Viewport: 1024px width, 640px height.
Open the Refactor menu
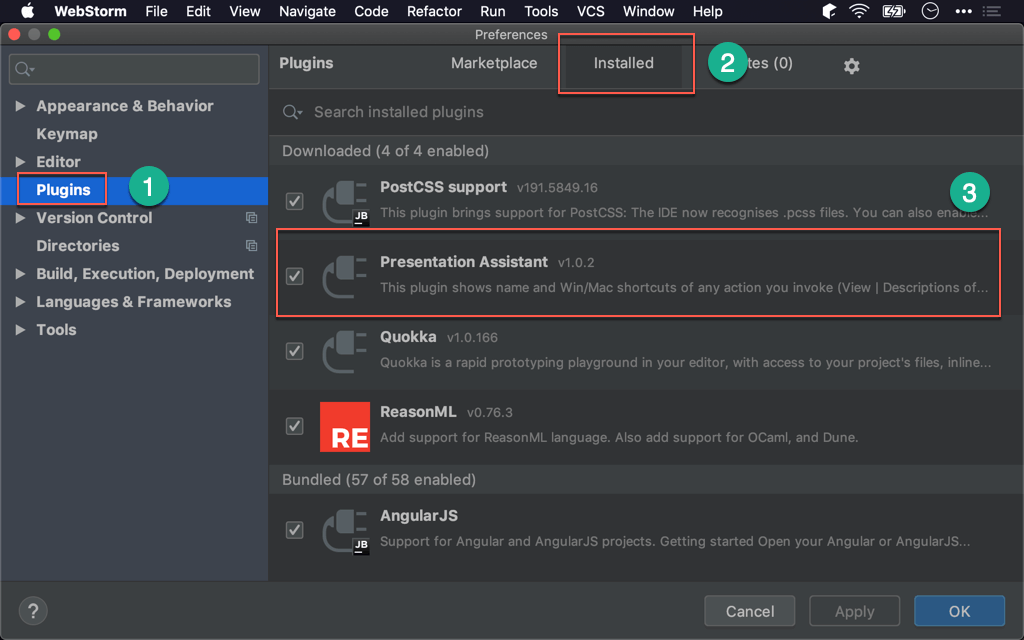[x=434, y=12]
